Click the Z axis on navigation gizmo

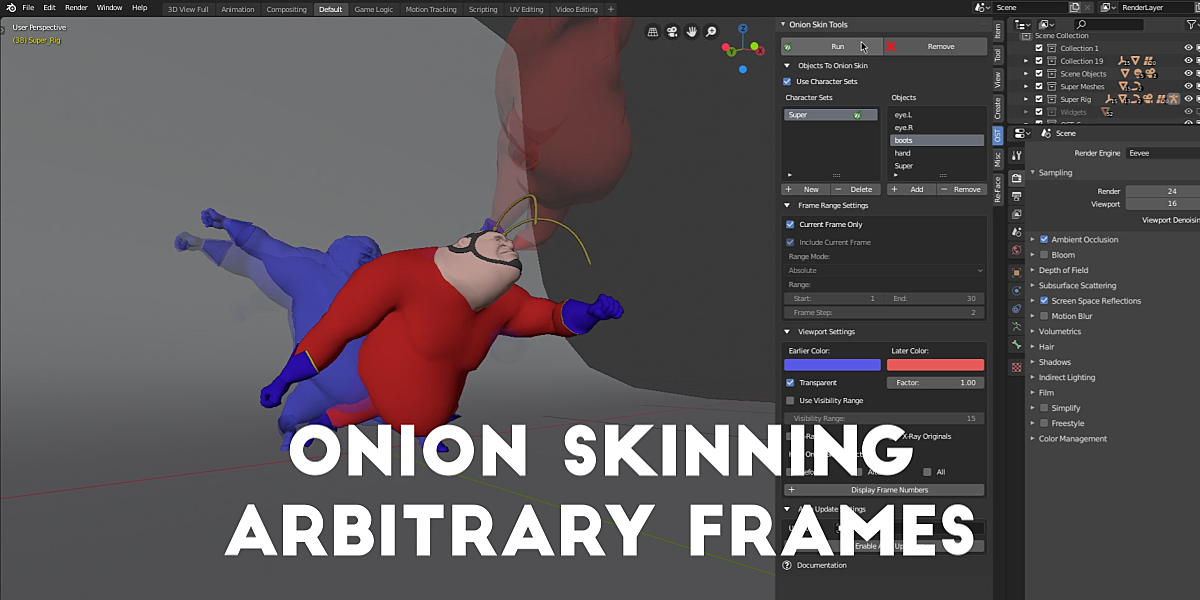743,28
